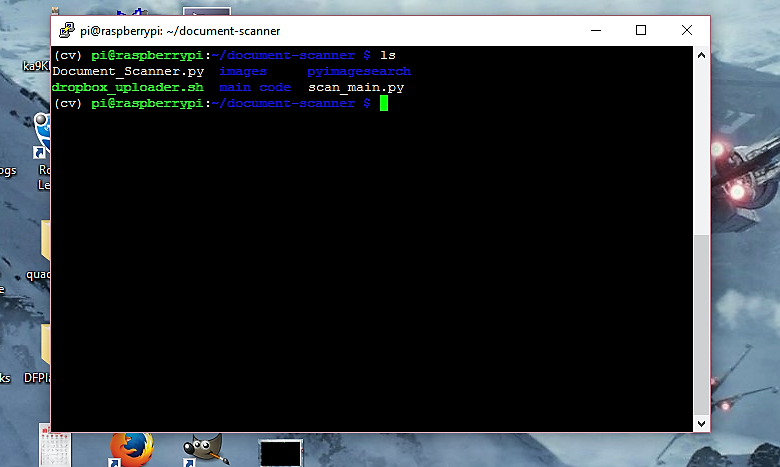Open the GIMP desktop shortcut
Image resolution: width=780 pixels, height=467 pixels.
coord(205,450)
